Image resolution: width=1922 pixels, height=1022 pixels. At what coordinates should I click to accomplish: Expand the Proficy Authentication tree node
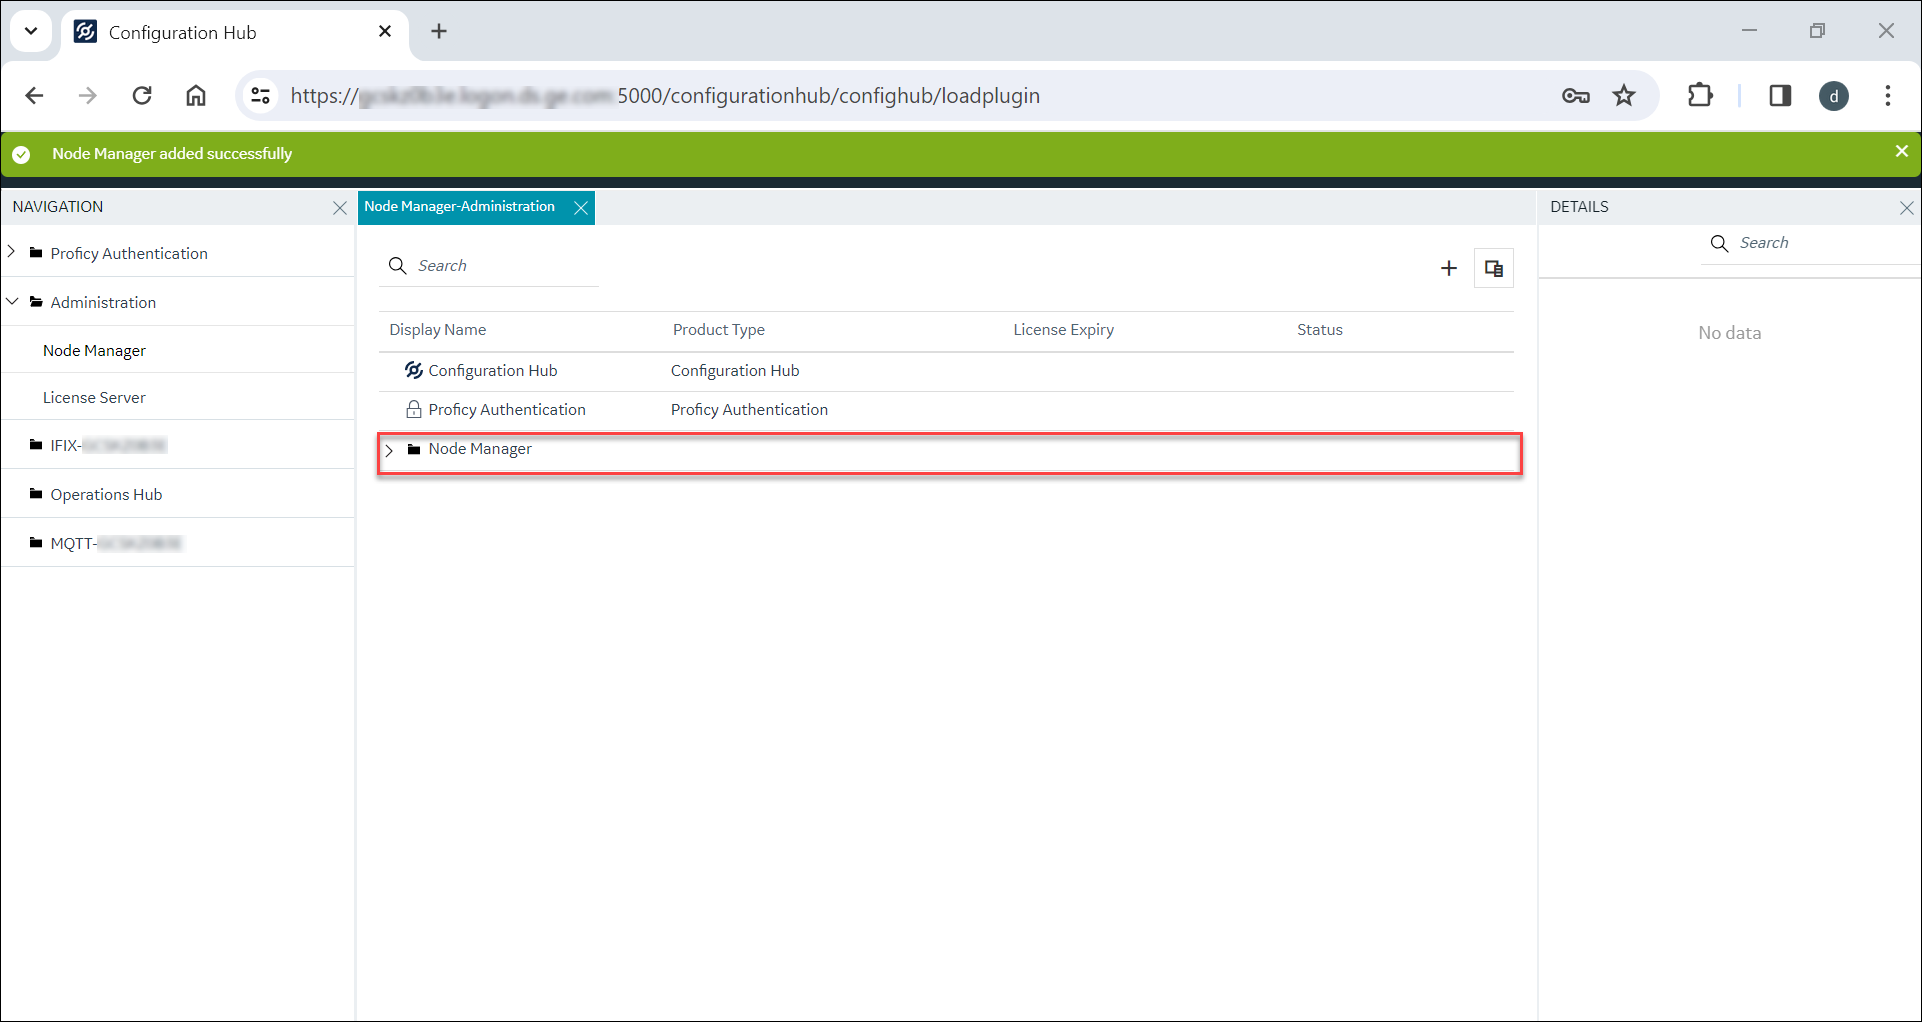[12, 252]
